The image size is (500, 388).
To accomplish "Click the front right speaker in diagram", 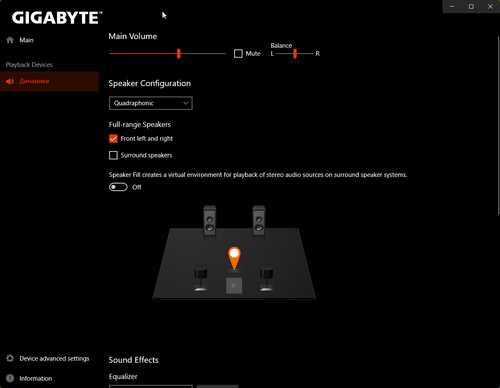I will 259,220.
